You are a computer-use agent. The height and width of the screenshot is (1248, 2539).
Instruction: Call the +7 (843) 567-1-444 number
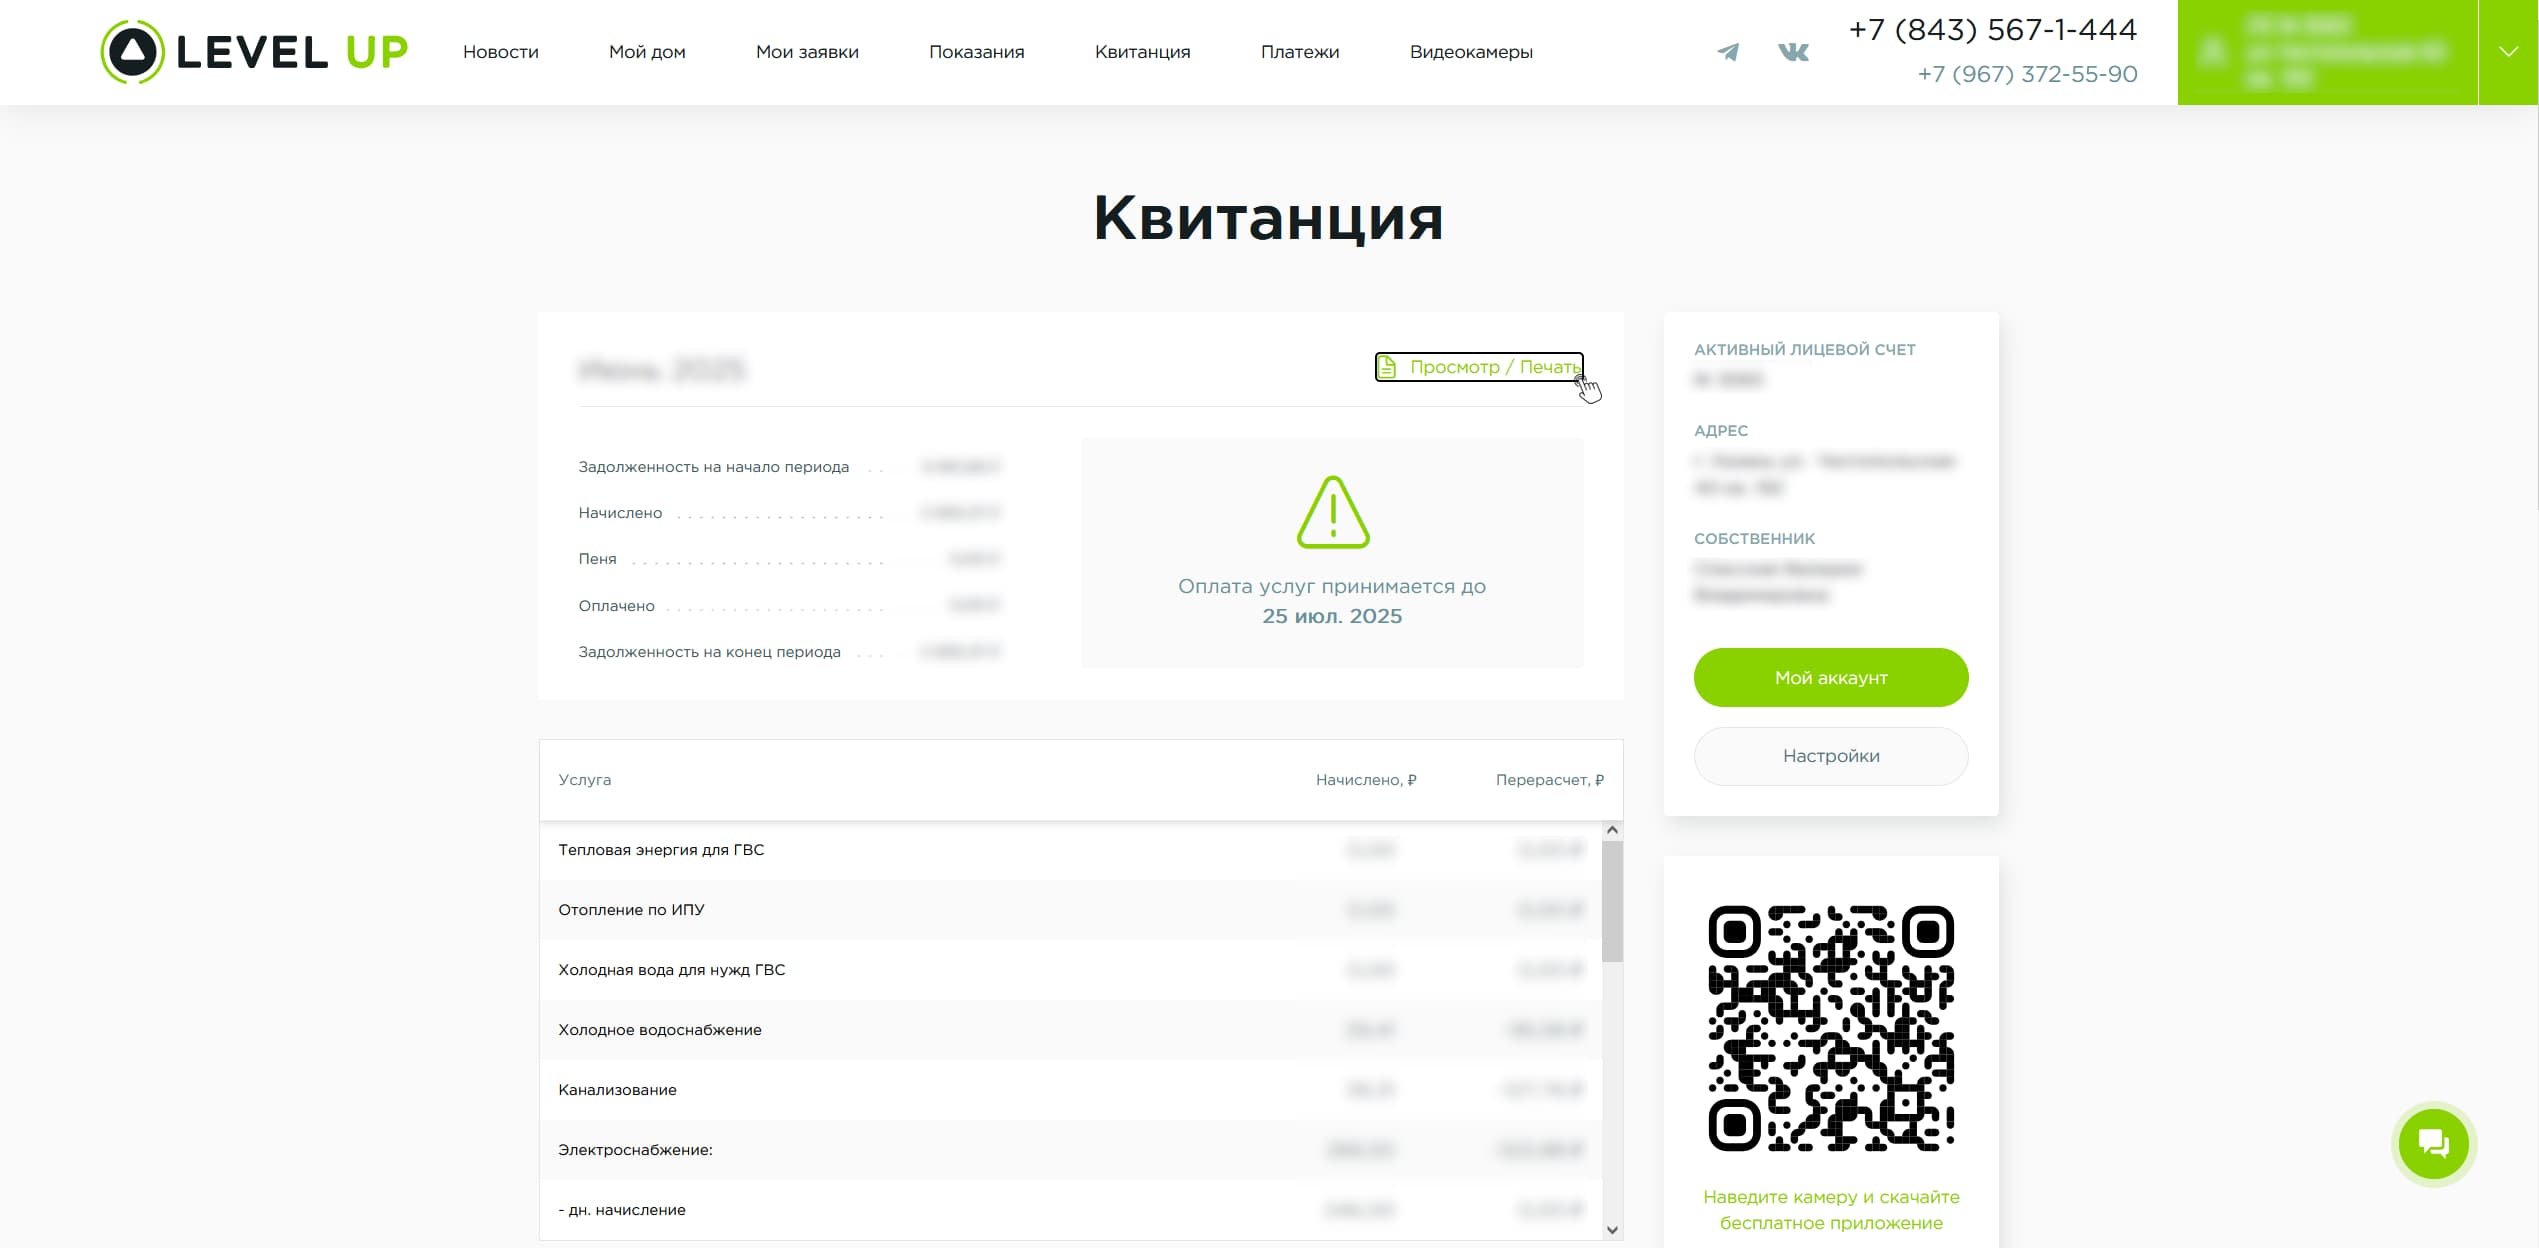[1992, 30]
